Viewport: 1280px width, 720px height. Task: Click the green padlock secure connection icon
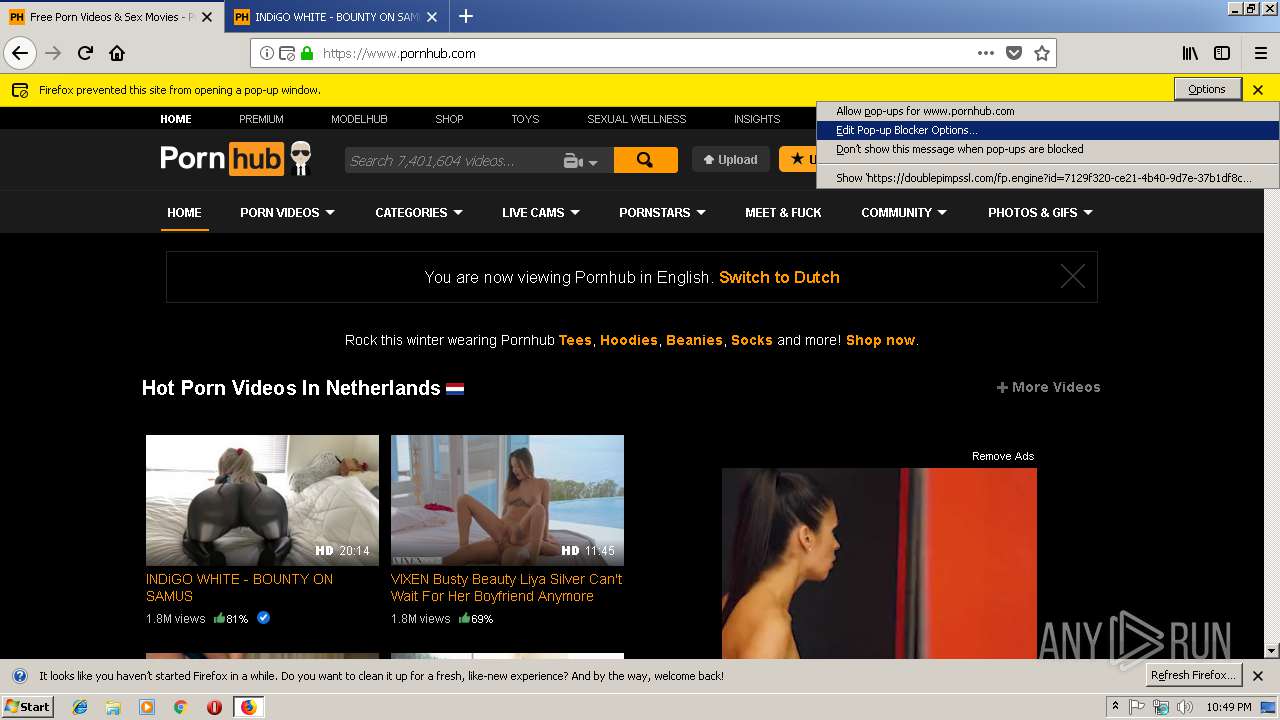pyautogui.click(x=307, y=53)
